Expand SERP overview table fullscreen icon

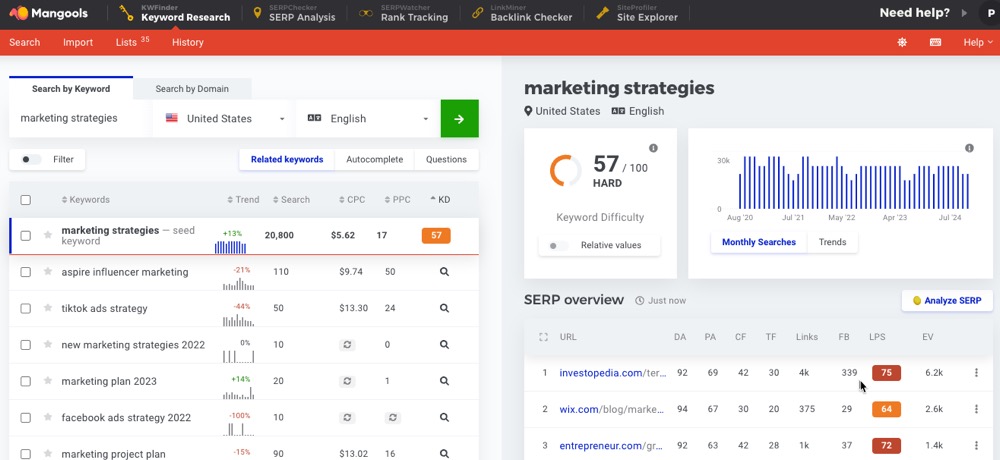(x=543, y=337)
